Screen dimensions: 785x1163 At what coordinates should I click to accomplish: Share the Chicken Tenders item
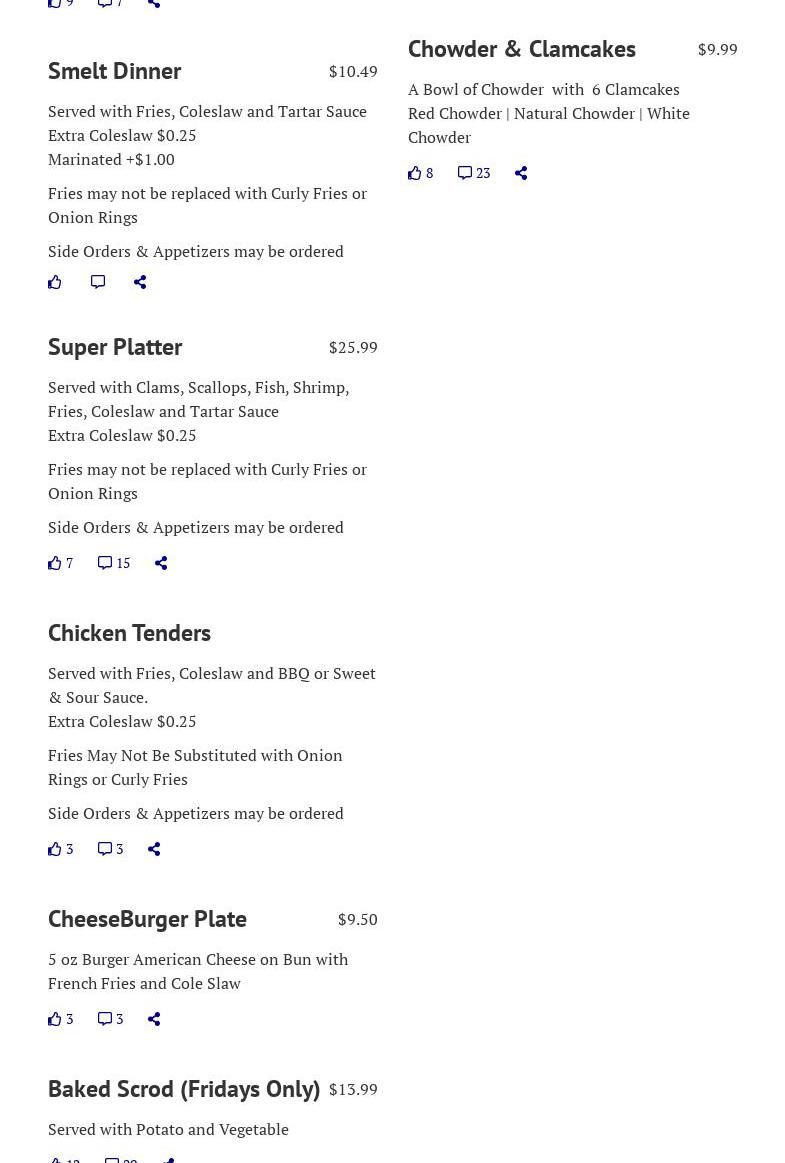point(154,849)
